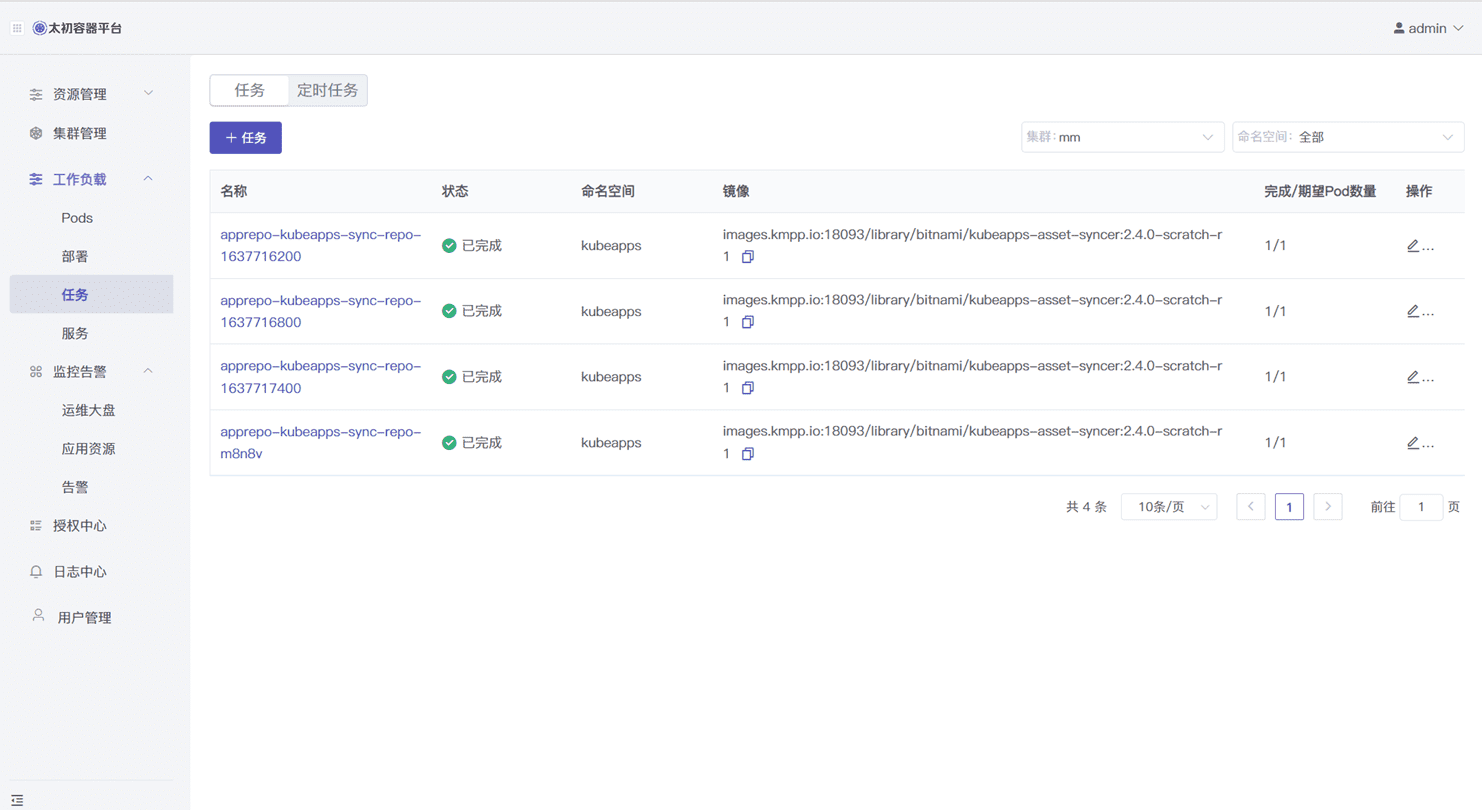Image resolution: width=1482 pixels, height=810 pixels.
Task: Click the + 任务 create button
Action: pyautogui.click(x=245, y=138)
